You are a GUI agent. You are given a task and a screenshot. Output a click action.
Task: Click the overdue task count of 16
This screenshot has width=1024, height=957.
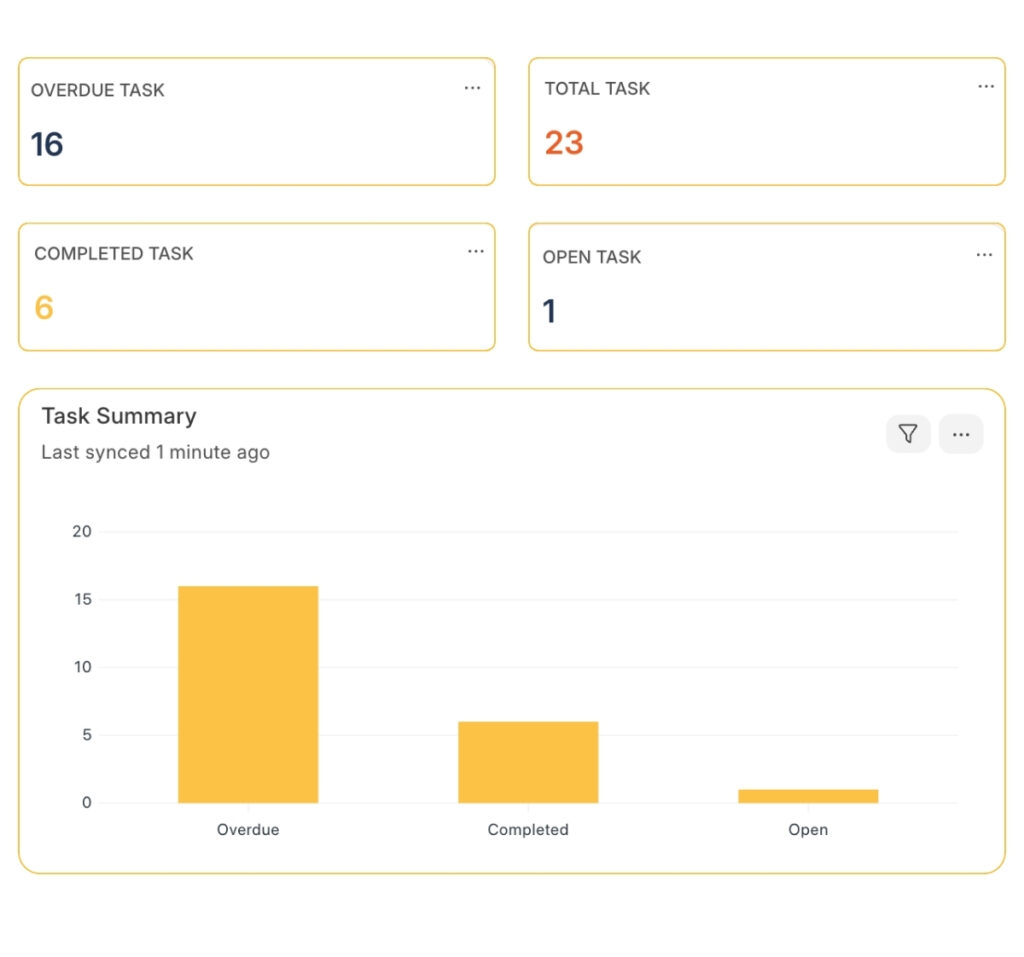click(44, 143)
